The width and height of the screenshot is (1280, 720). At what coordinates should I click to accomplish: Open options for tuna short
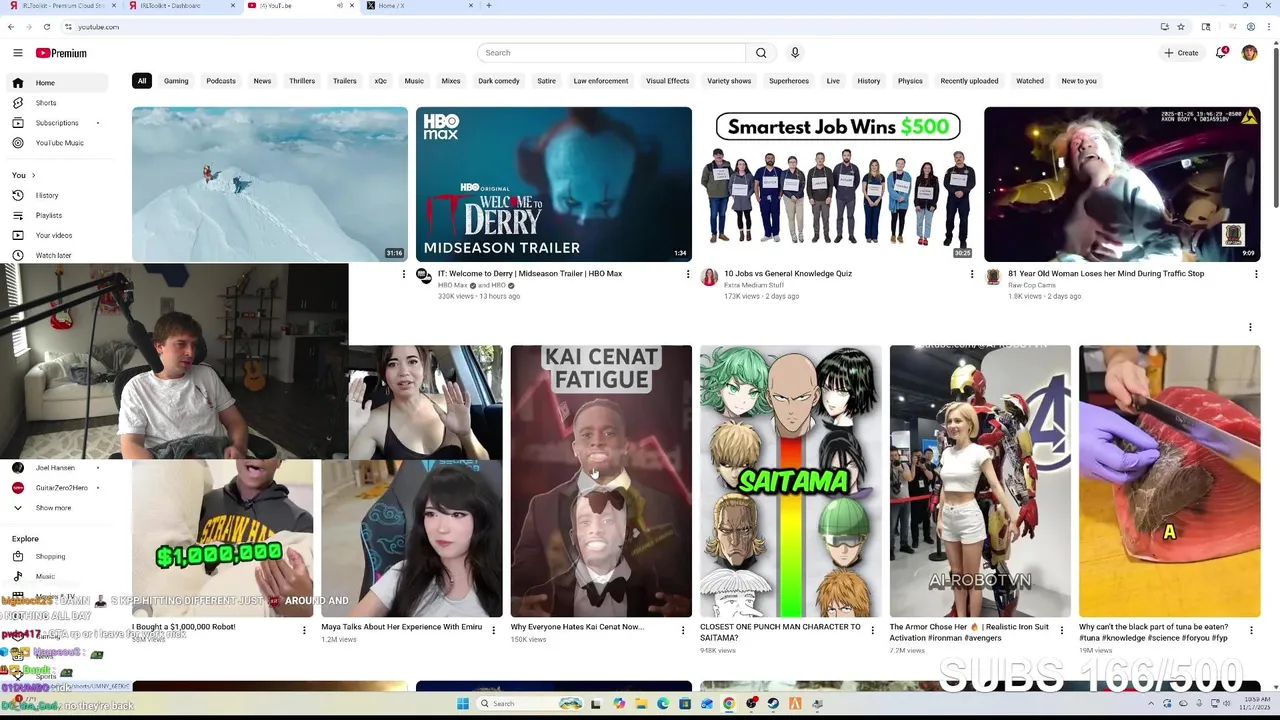(x=1251, y=631)
